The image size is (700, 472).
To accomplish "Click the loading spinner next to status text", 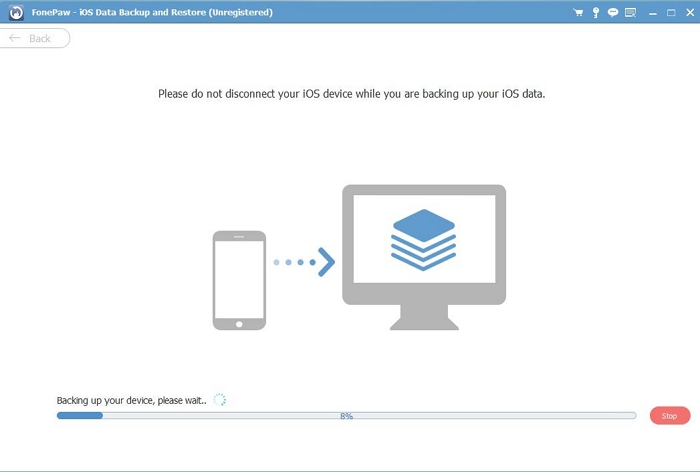I will [x=219, y=400].
